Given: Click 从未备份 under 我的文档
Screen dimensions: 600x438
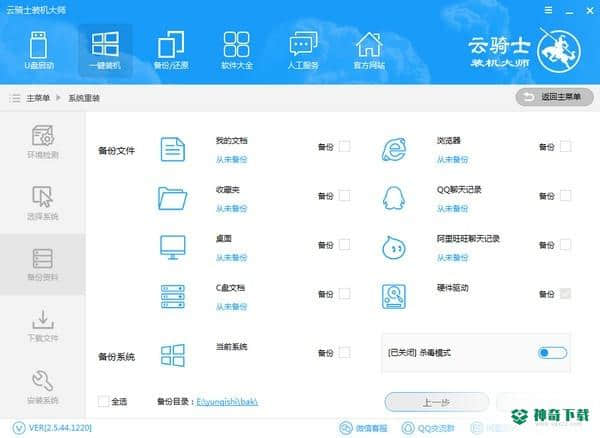Looking at the screenshot, I should point(232,159).
